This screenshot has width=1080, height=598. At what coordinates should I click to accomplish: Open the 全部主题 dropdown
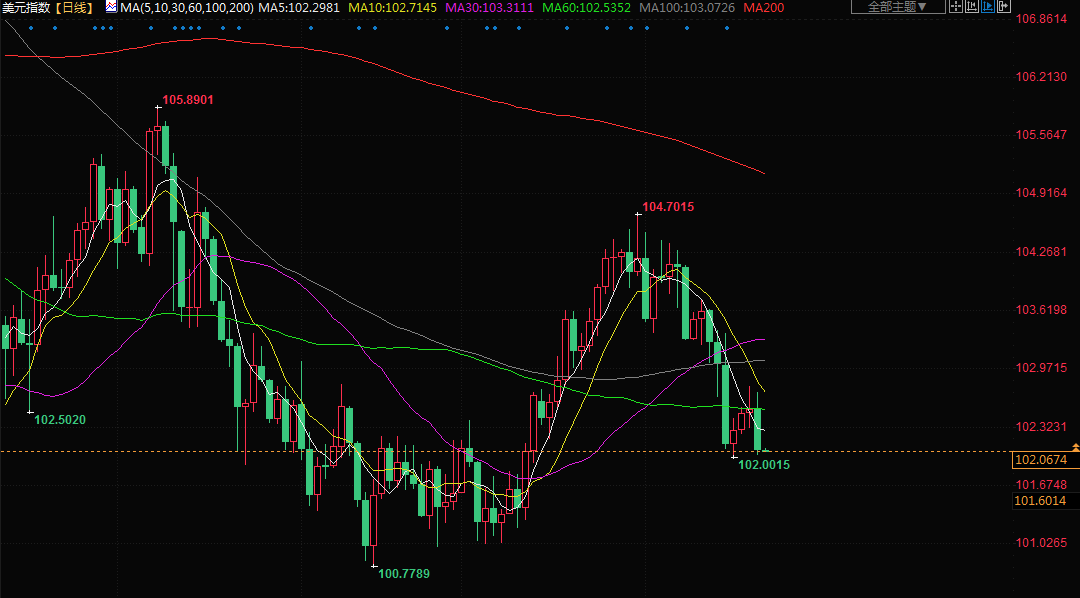point(897,7)
